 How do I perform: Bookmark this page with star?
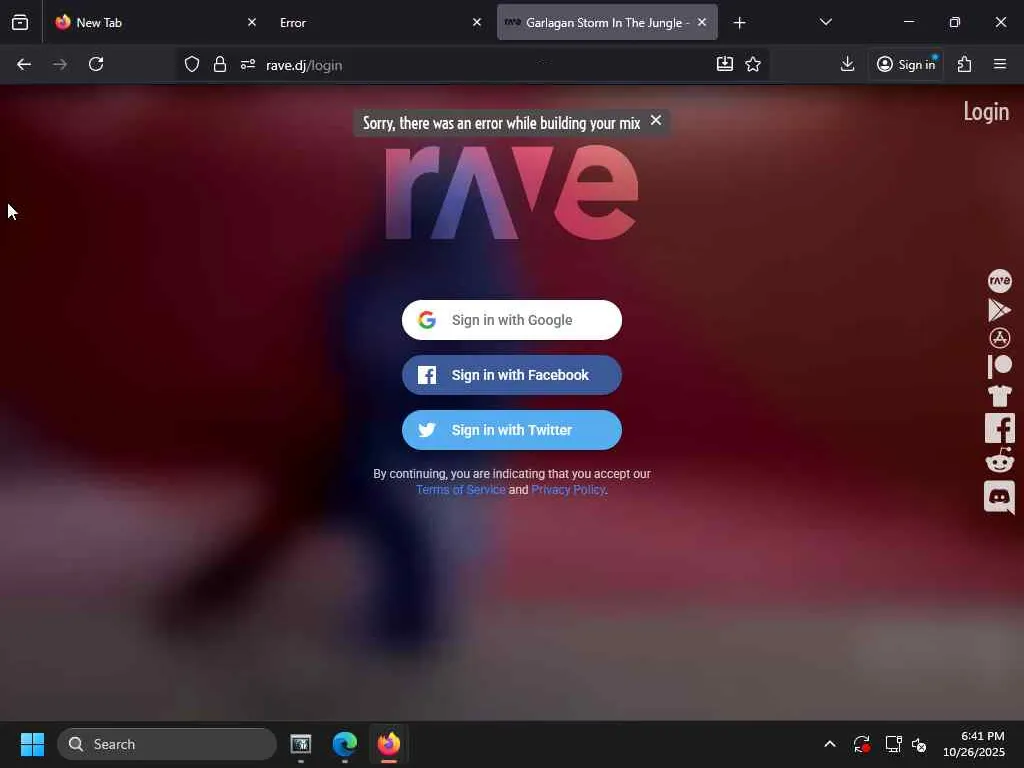tap(753, 64)
